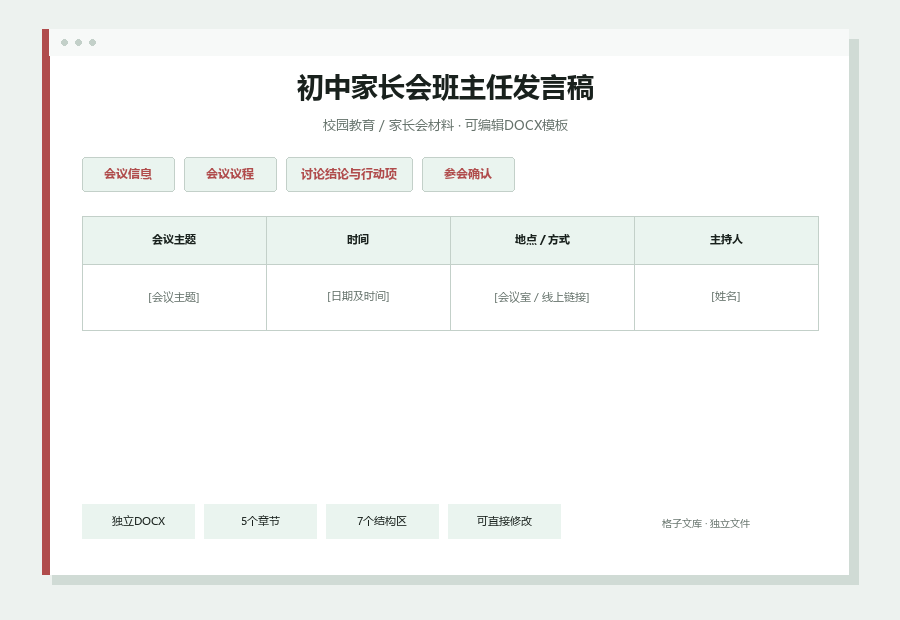Click the subtitle 校园教育 / 家长会材料

(x=388, y=125)
